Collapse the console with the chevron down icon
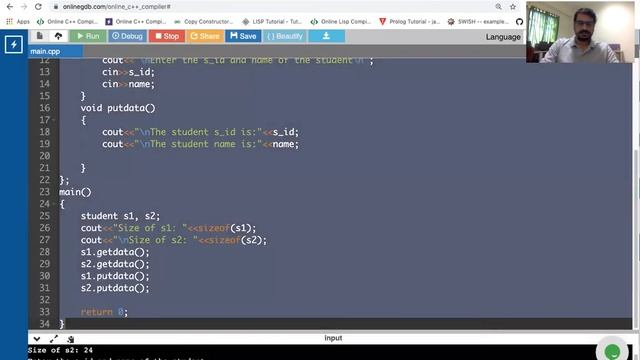640x360 pixels. point(37,339)
